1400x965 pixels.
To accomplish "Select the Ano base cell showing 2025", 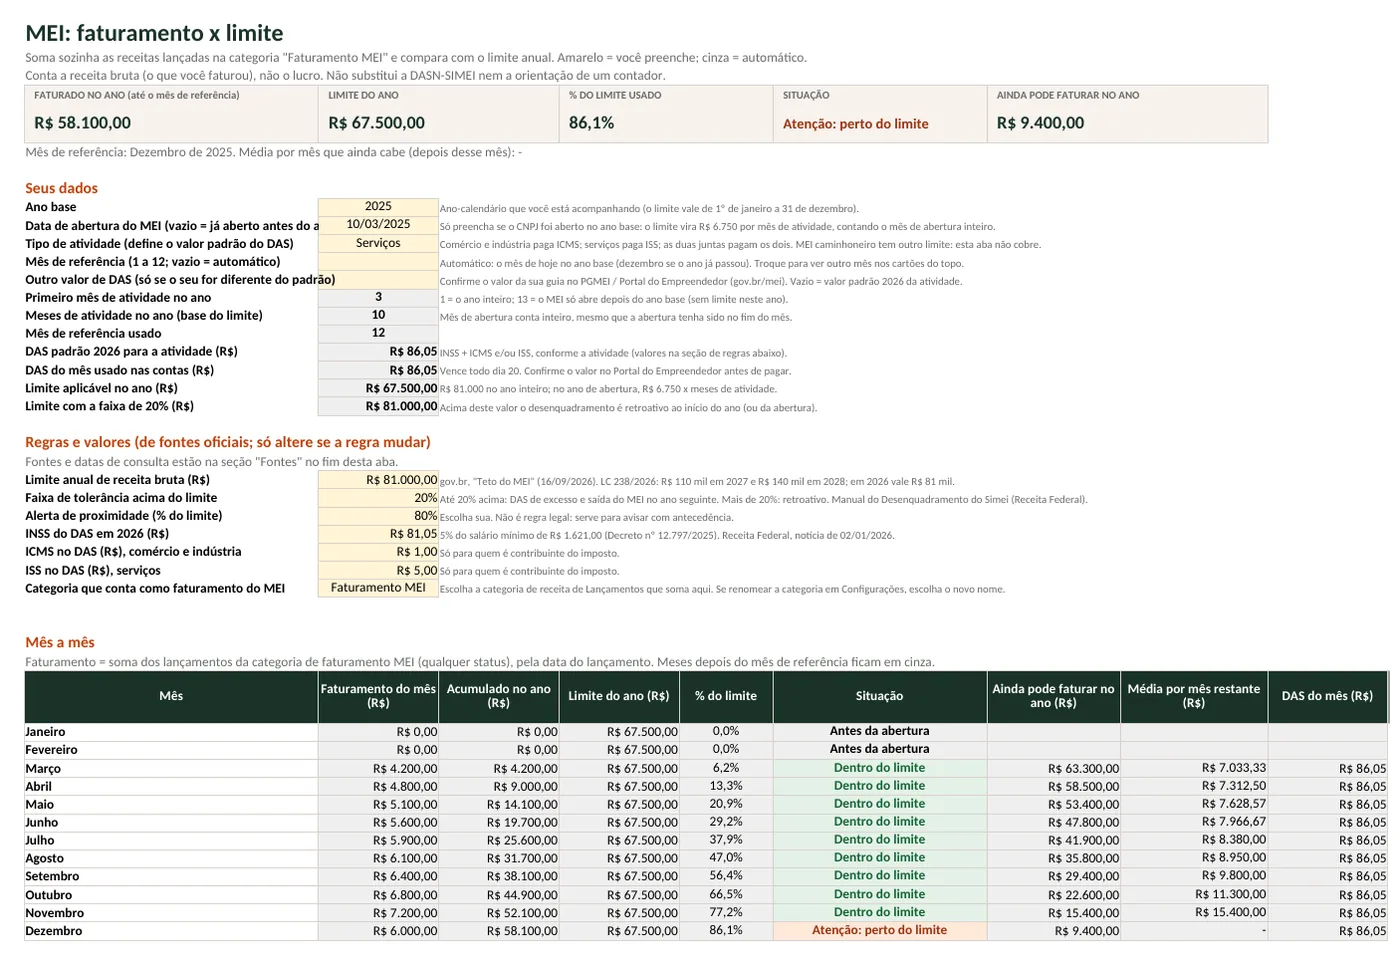I will (378, 207).
